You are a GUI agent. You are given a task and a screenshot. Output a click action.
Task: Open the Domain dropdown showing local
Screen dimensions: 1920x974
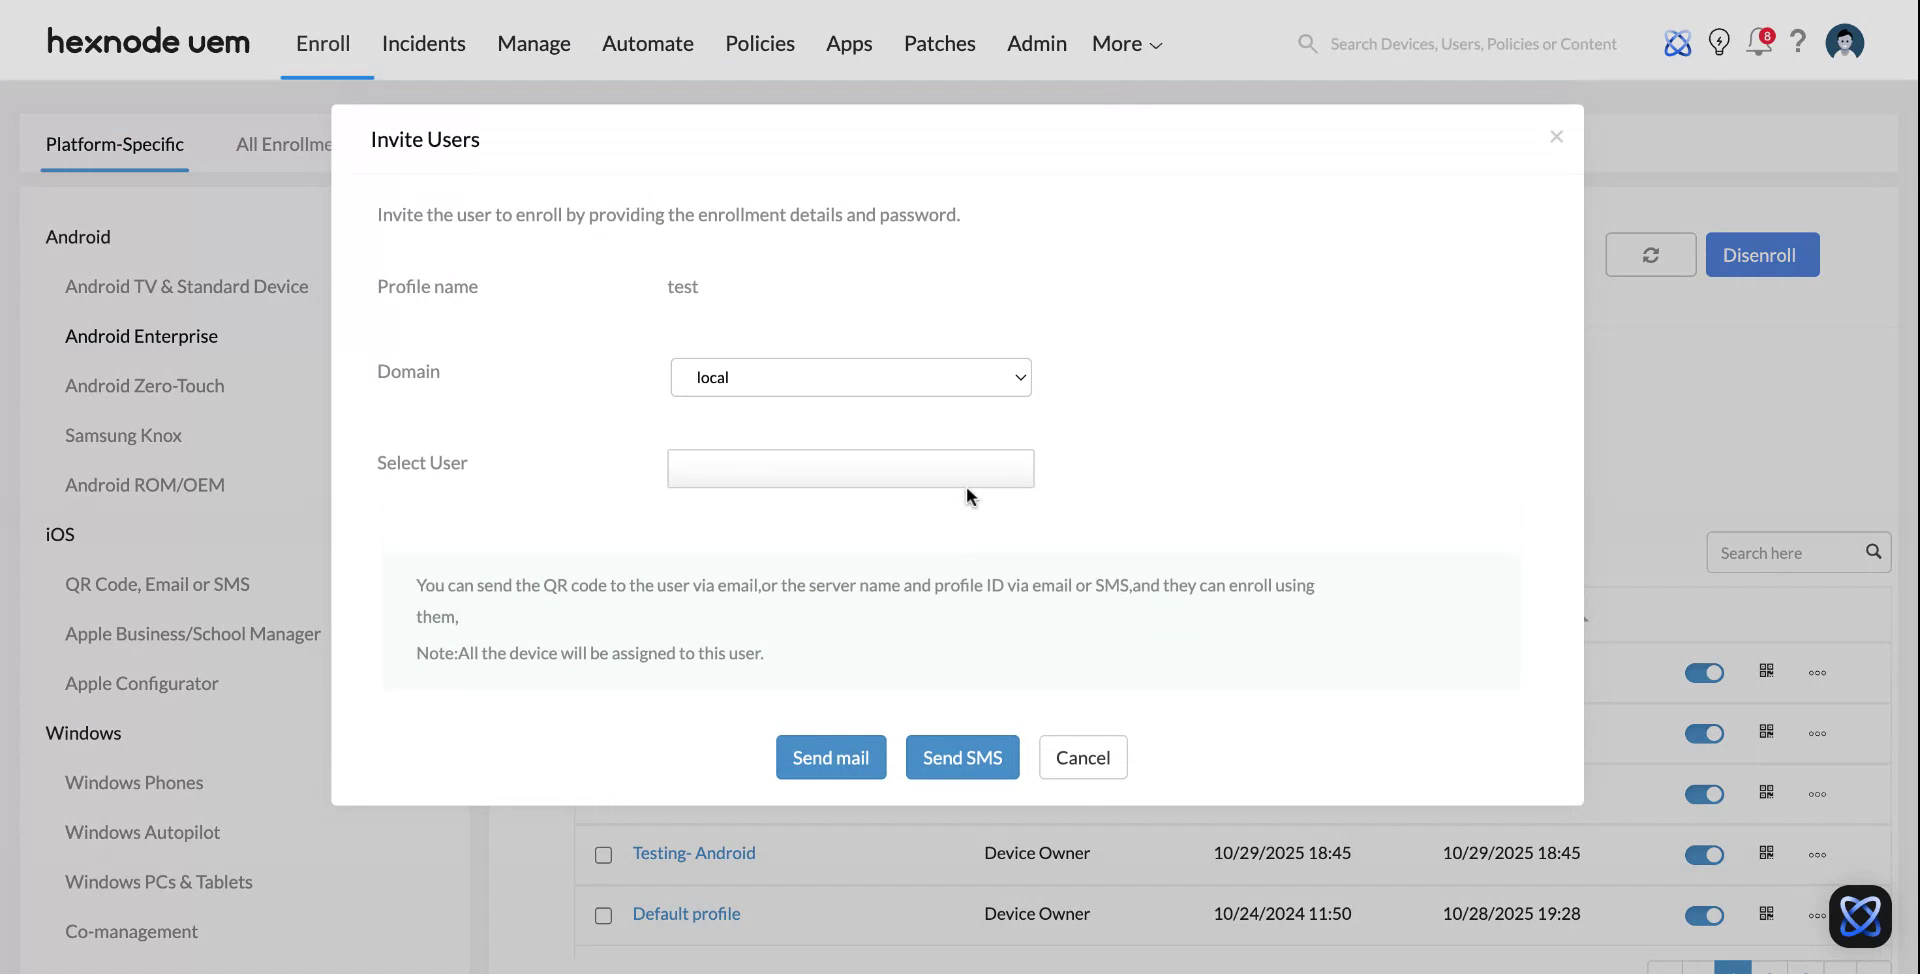point(850,377)
